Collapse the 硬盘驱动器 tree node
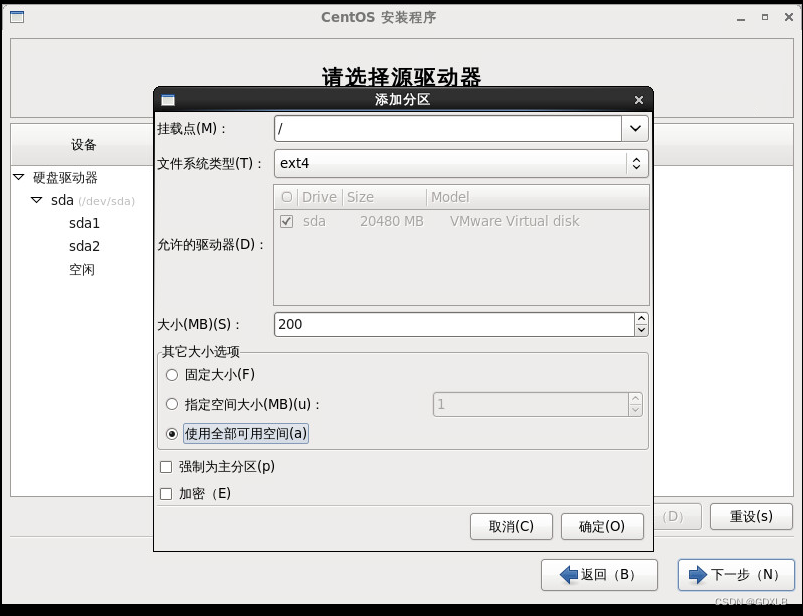 pos(20,178)
